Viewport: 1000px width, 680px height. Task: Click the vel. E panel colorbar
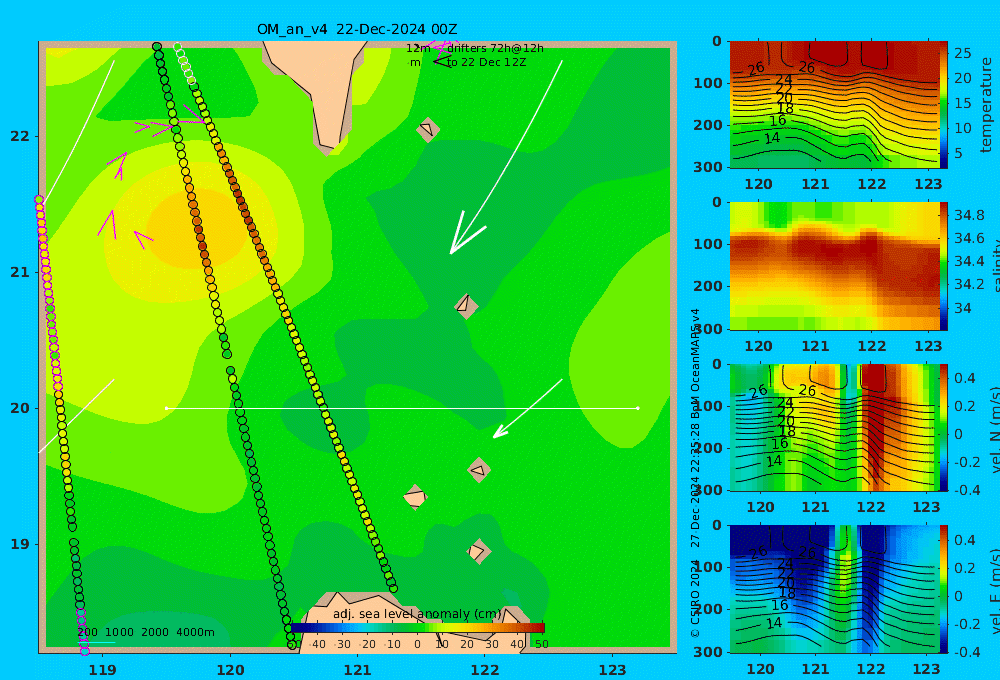pyautogui.click(x=943, y=589)
